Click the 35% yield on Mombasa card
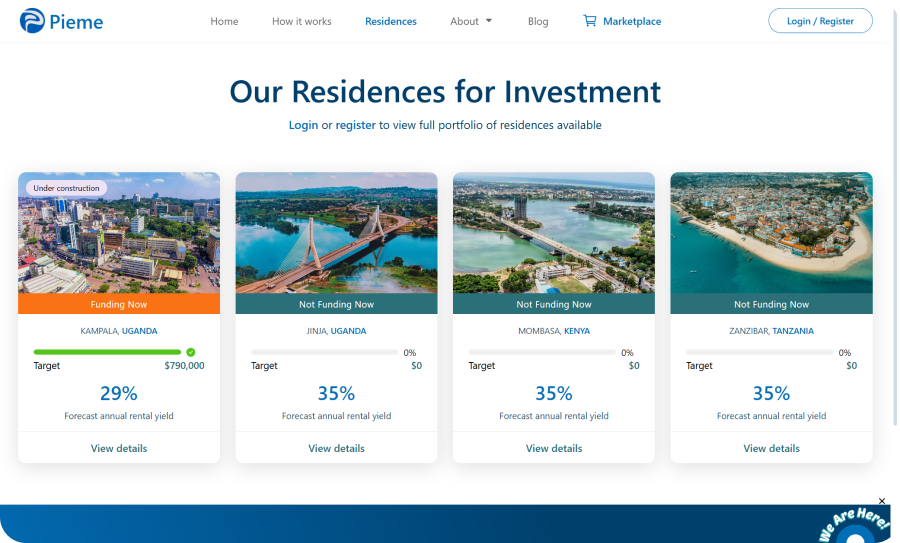This screenshot has width=900, height=543. tap(554, 393)
